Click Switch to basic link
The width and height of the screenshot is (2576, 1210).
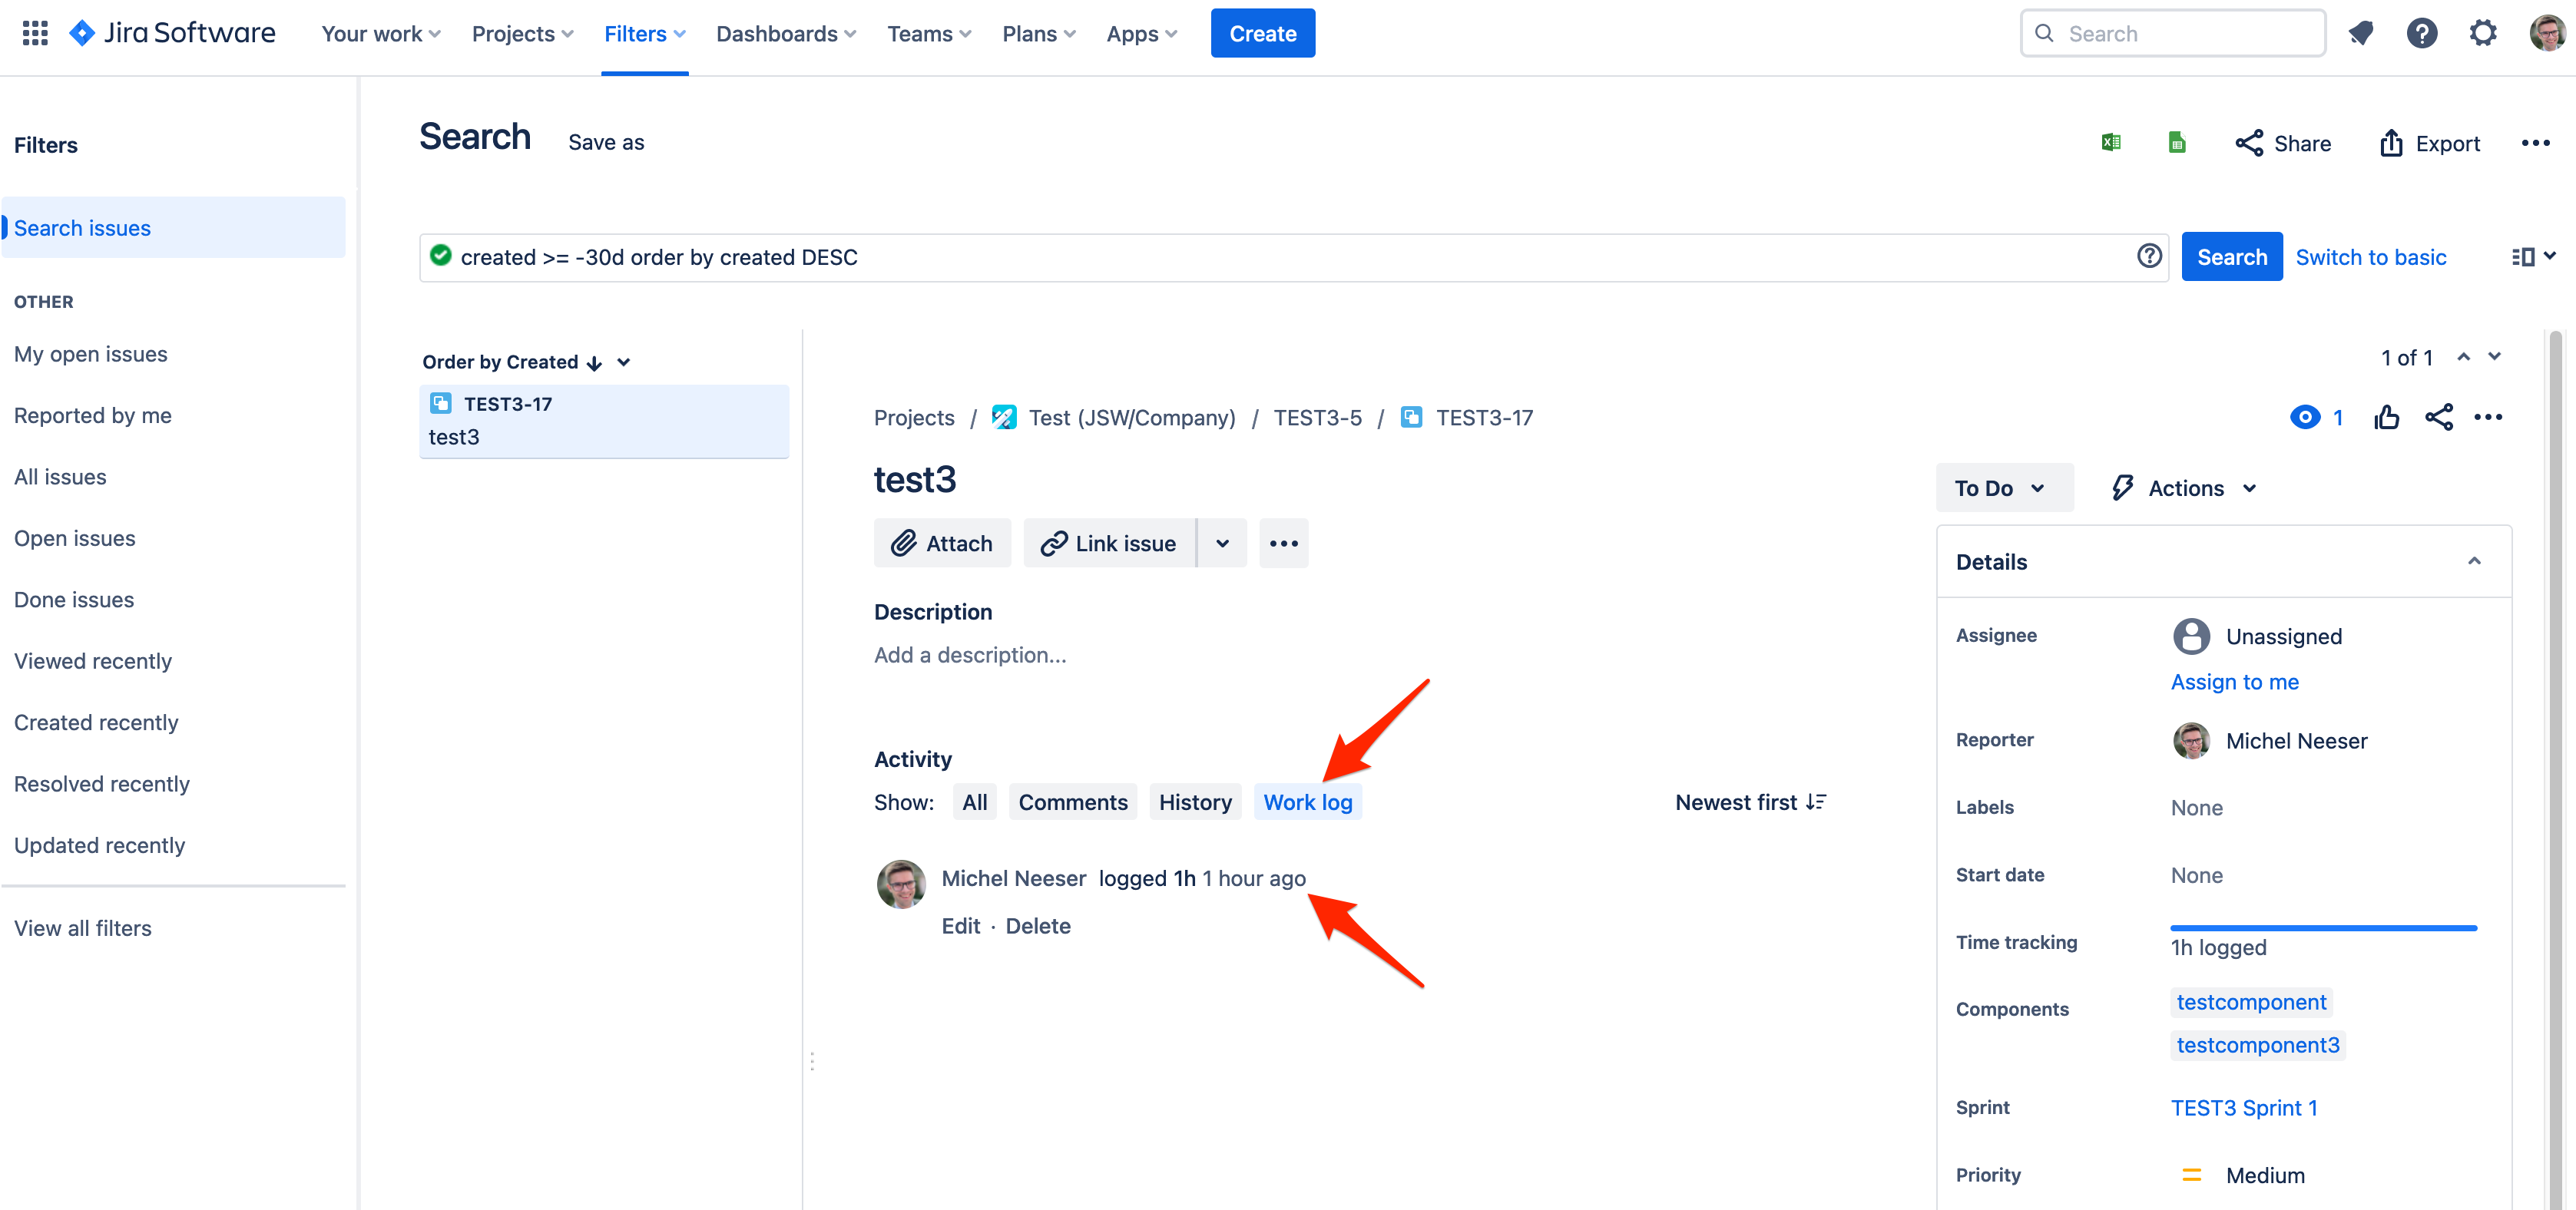pos(2371,257)
